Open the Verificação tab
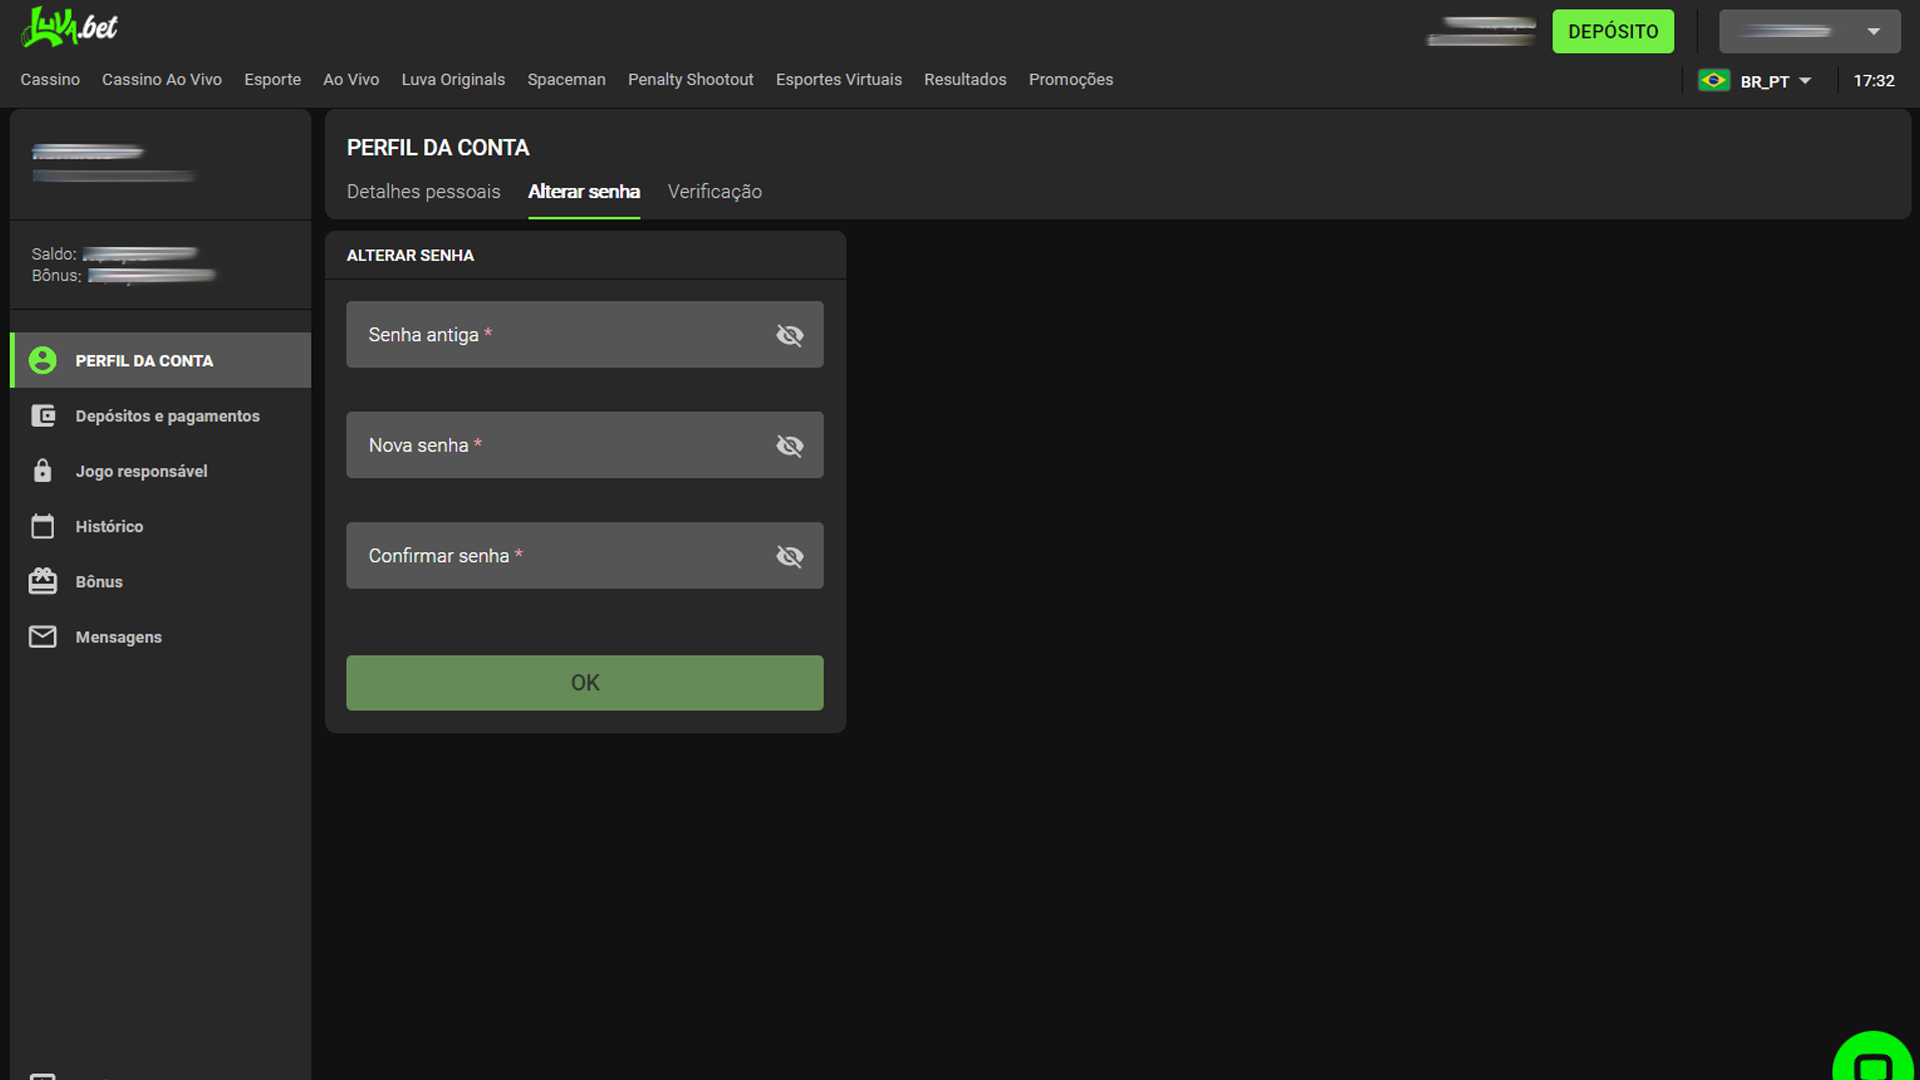Image resolution: width=1920 pixels, height=1080 pixels. 714,191
